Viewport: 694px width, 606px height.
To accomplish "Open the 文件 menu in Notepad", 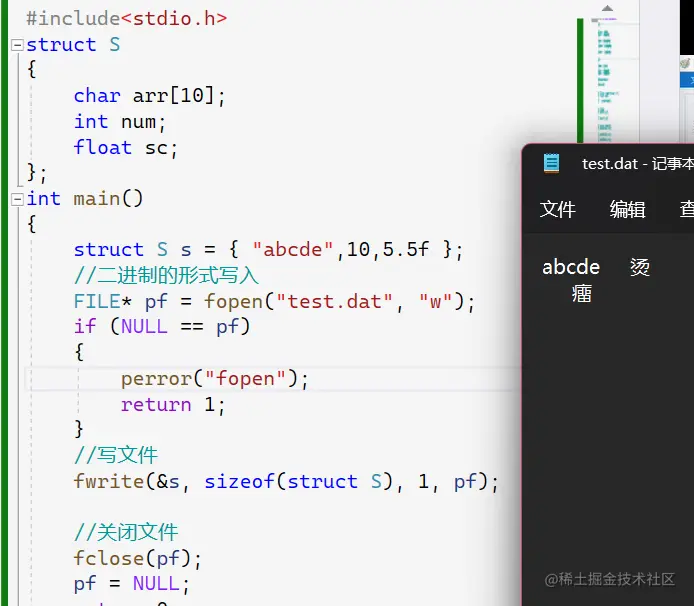I will tap(557, 209).
